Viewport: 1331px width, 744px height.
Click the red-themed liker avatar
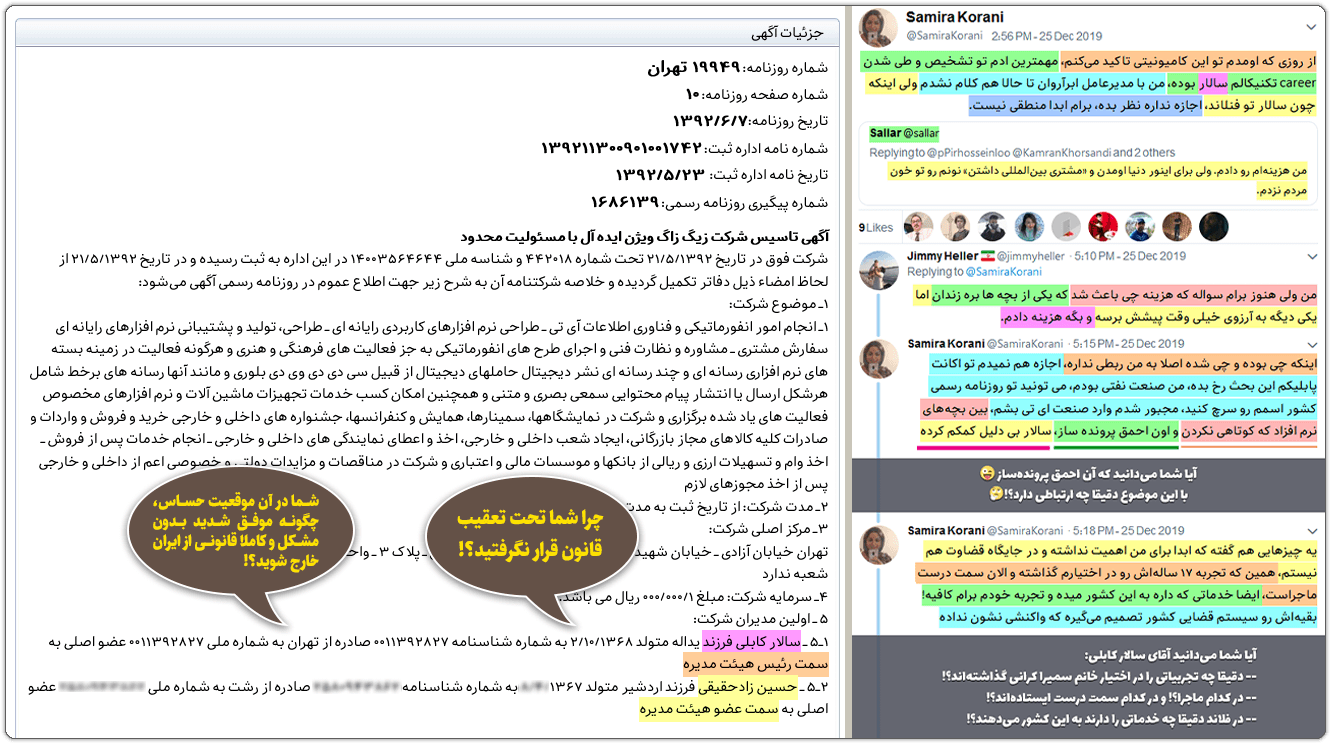[x=1102, y=227]
